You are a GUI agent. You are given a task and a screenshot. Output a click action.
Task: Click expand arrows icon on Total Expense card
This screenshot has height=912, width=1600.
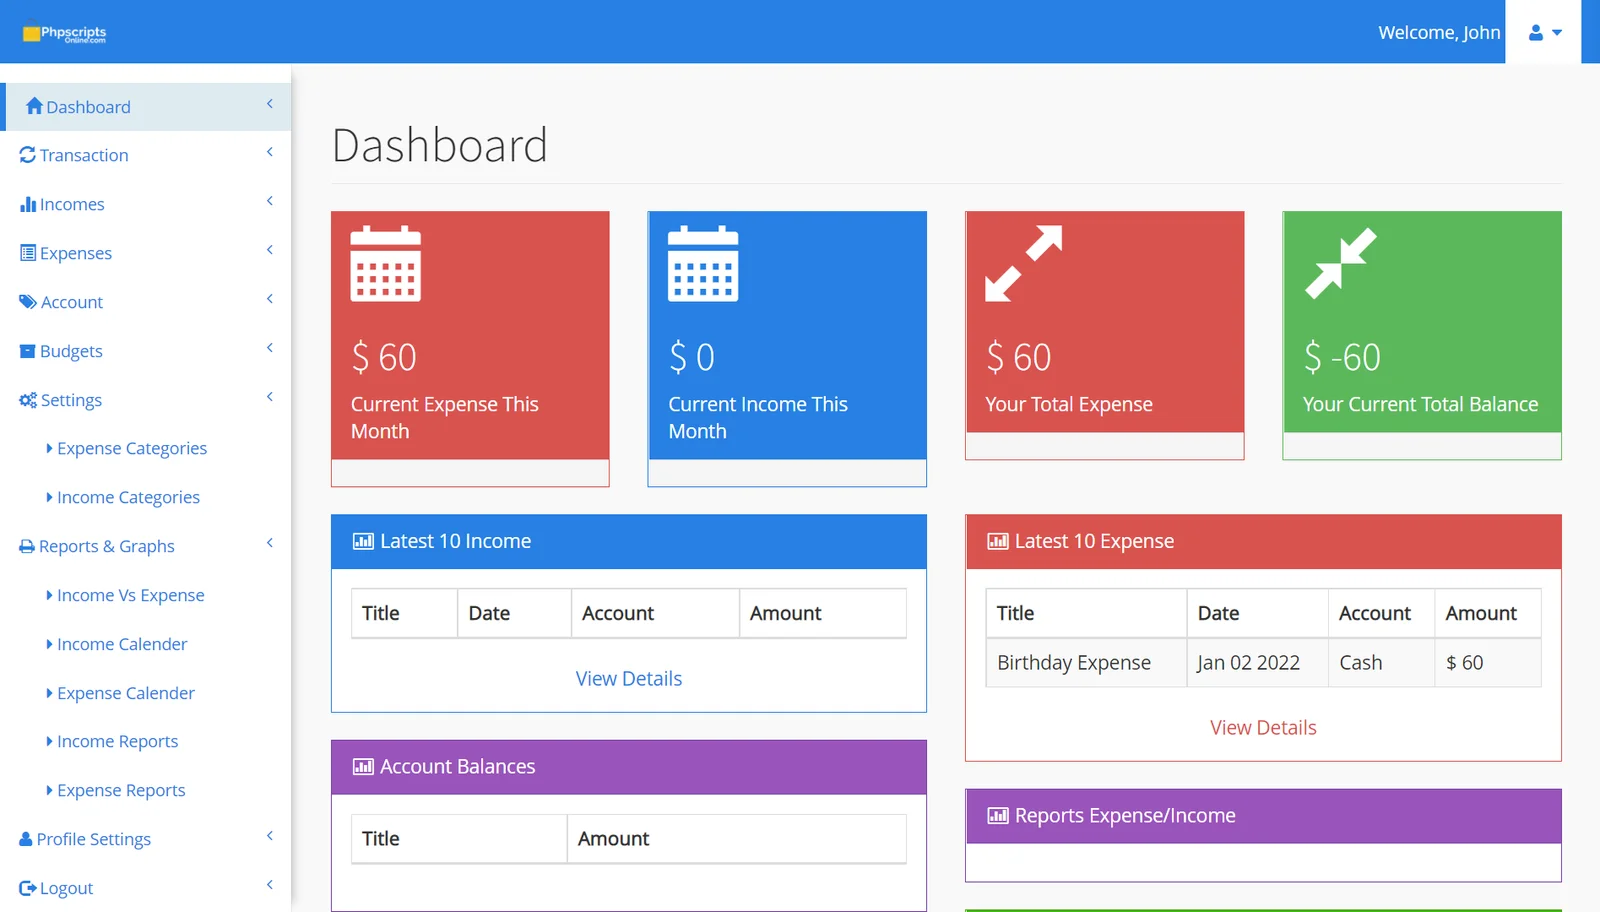1023,263
